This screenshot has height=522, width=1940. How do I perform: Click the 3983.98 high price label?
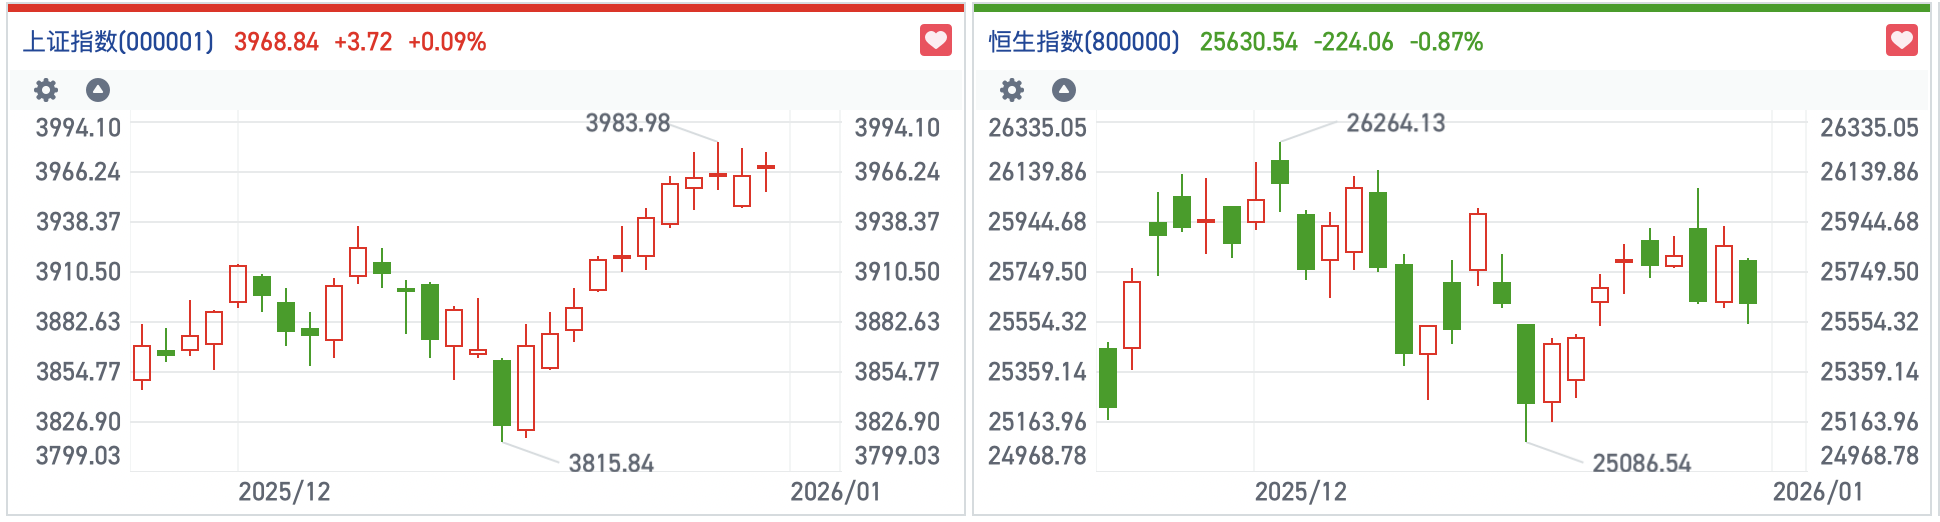(x=627, y=123)
